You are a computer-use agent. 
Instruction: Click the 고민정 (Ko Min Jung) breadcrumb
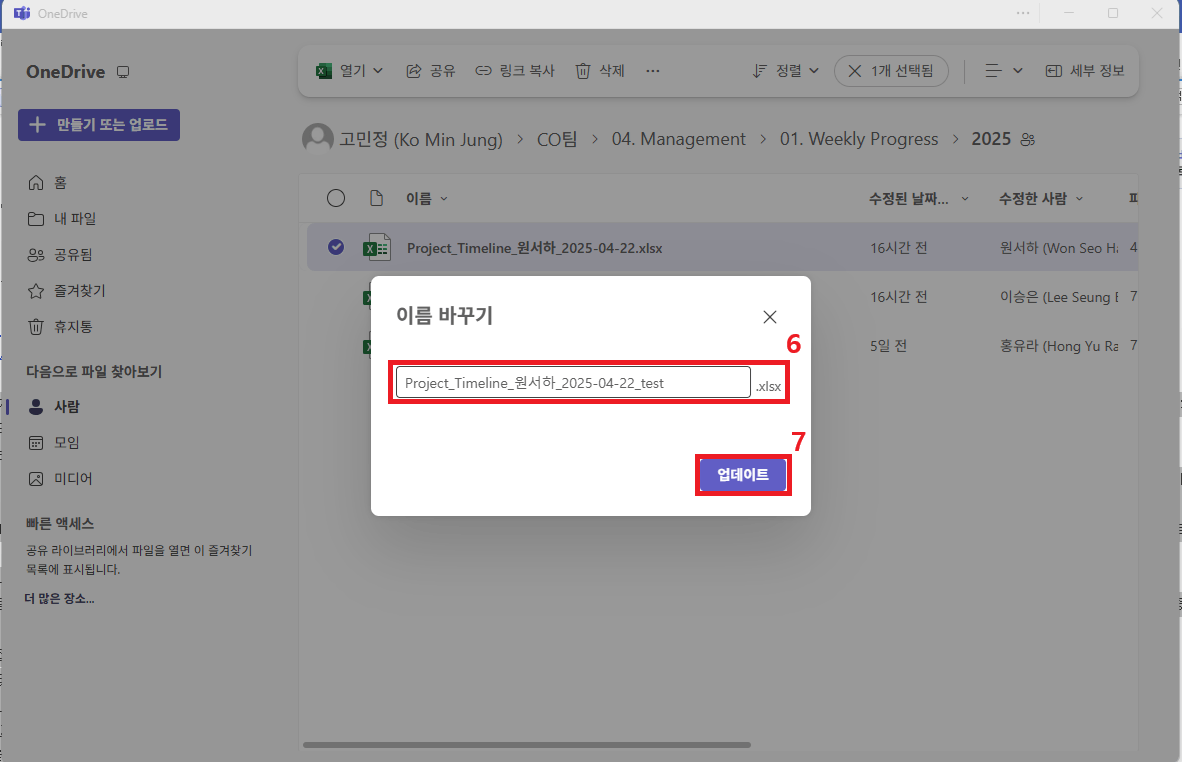(x=421, y=139)
